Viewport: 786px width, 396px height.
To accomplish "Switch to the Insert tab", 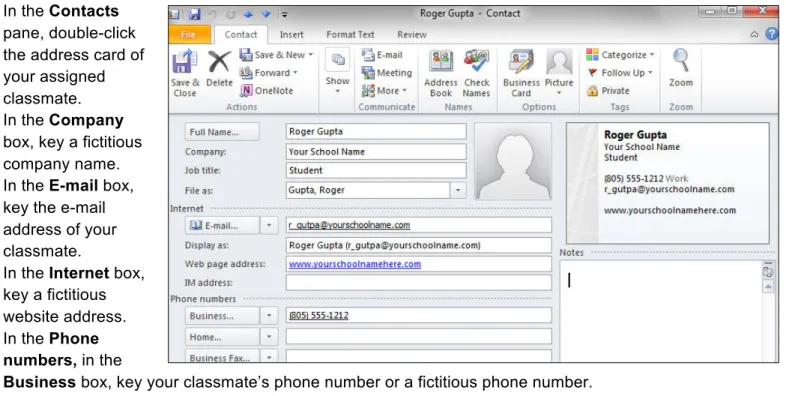I will 291,35.
